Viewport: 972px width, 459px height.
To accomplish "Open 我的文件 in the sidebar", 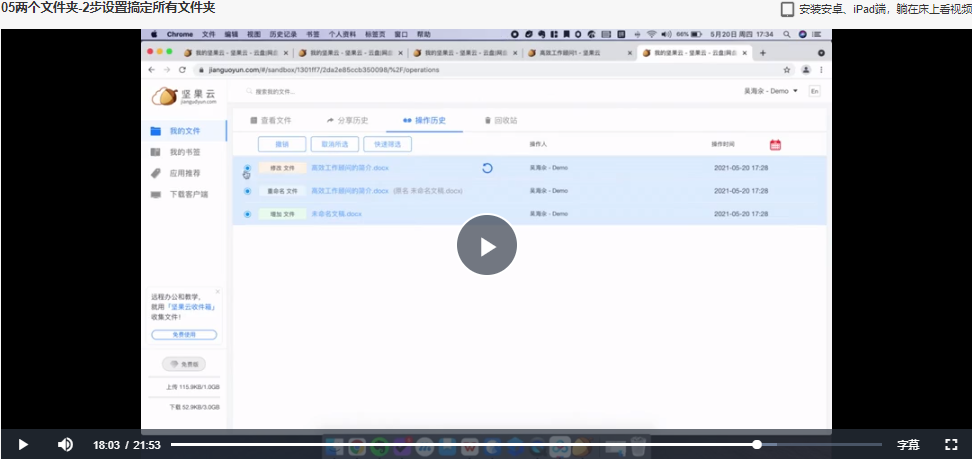I will [184, 131].
